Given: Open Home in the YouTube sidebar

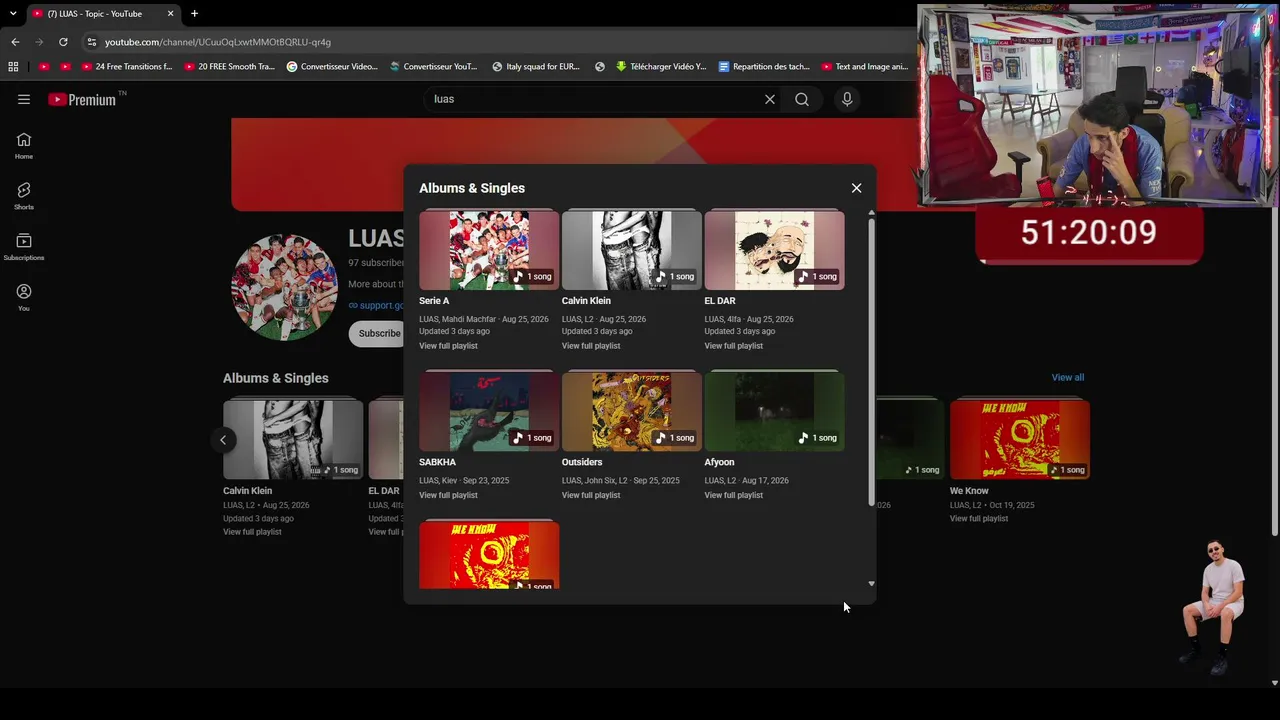Looking at the screenshot, I should (24, 146).
